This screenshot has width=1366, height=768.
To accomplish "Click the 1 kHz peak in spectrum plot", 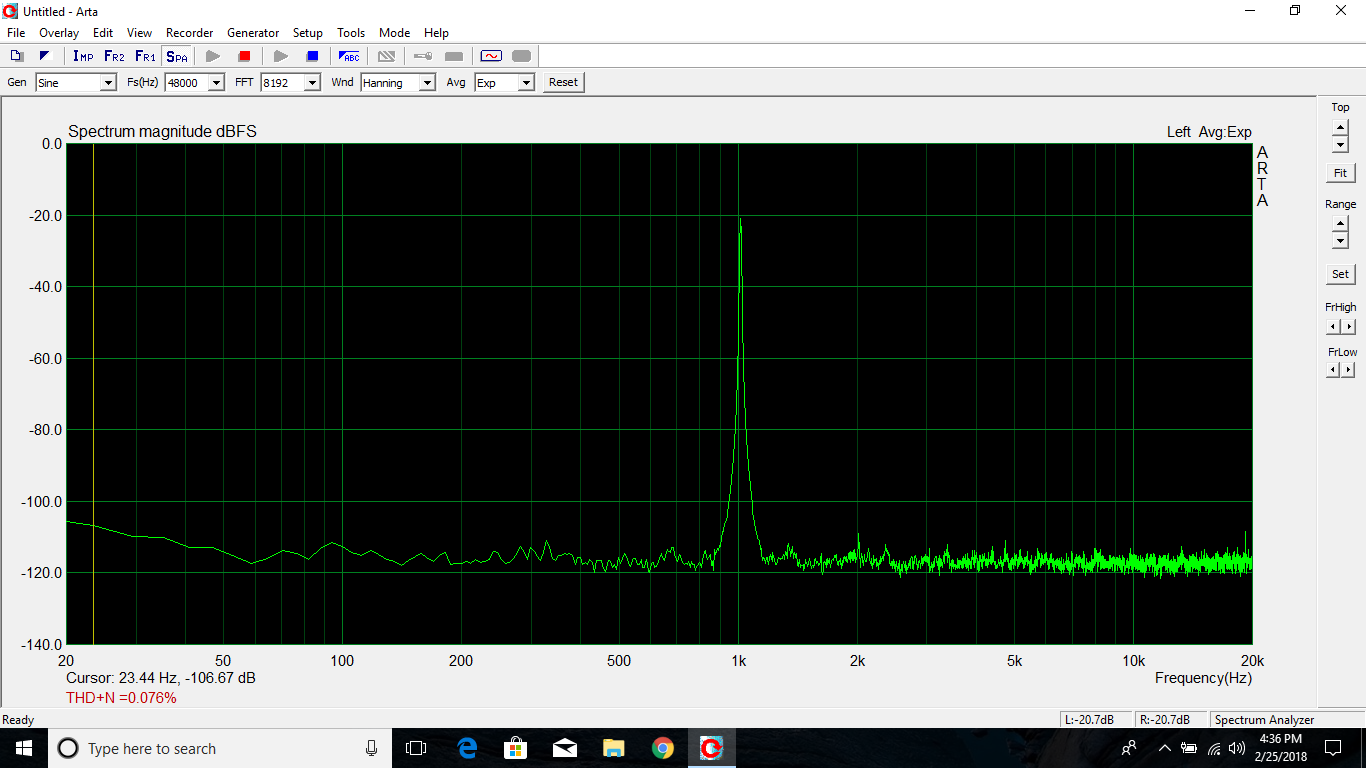I will [x=740, y=219].
